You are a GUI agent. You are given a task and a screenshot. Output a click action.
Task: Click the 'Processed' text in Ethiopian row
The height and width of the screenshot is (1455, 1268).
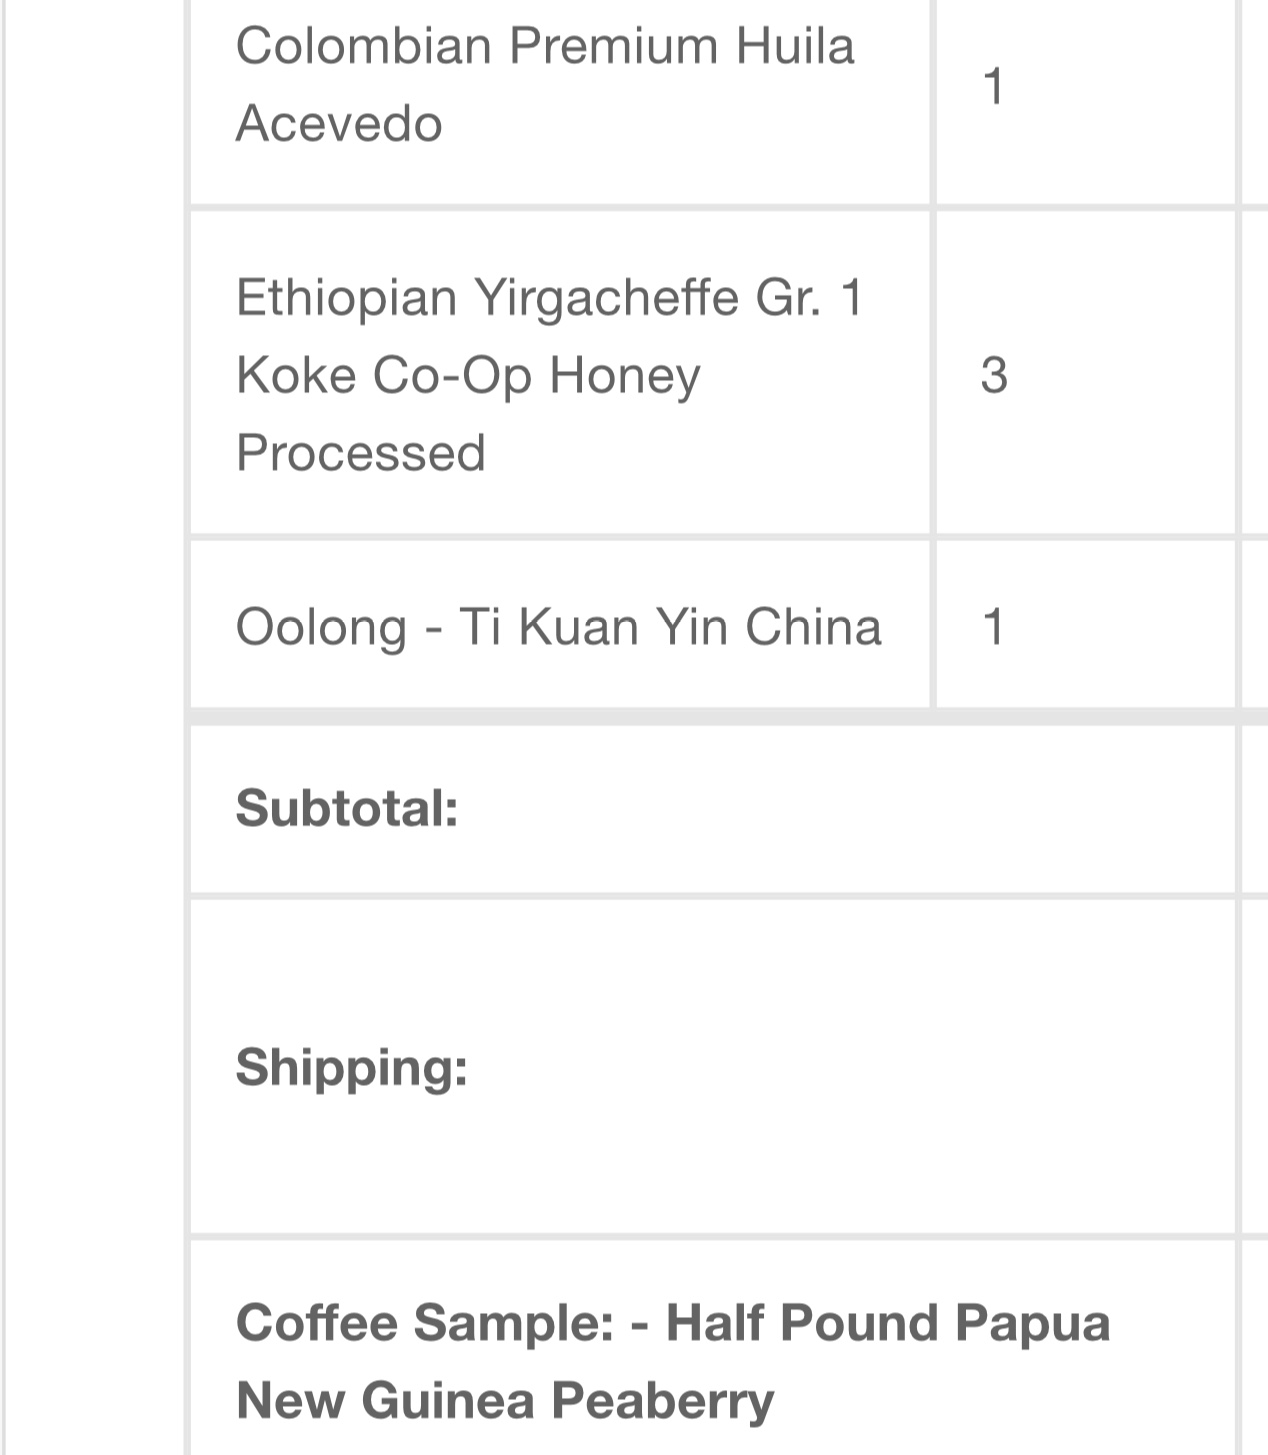361,453
